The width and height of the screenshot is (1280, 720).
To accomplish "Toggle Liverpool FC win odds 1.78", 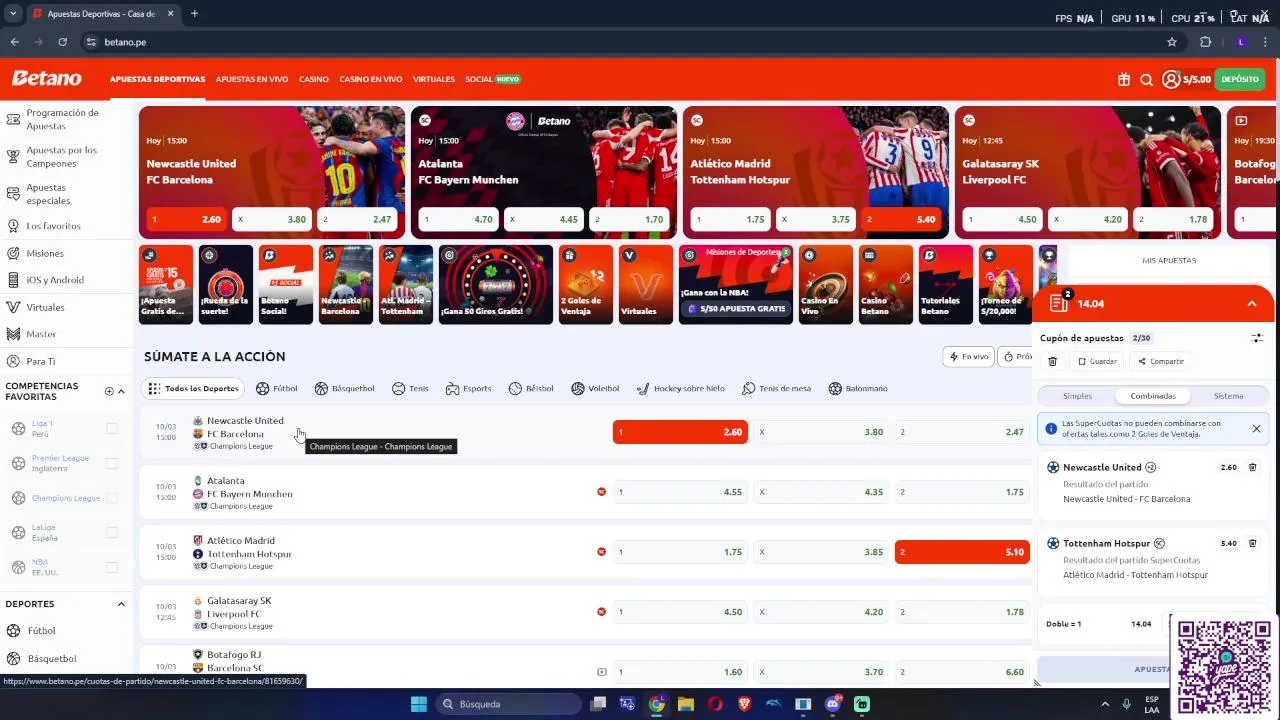I will (x=962, y=612).
